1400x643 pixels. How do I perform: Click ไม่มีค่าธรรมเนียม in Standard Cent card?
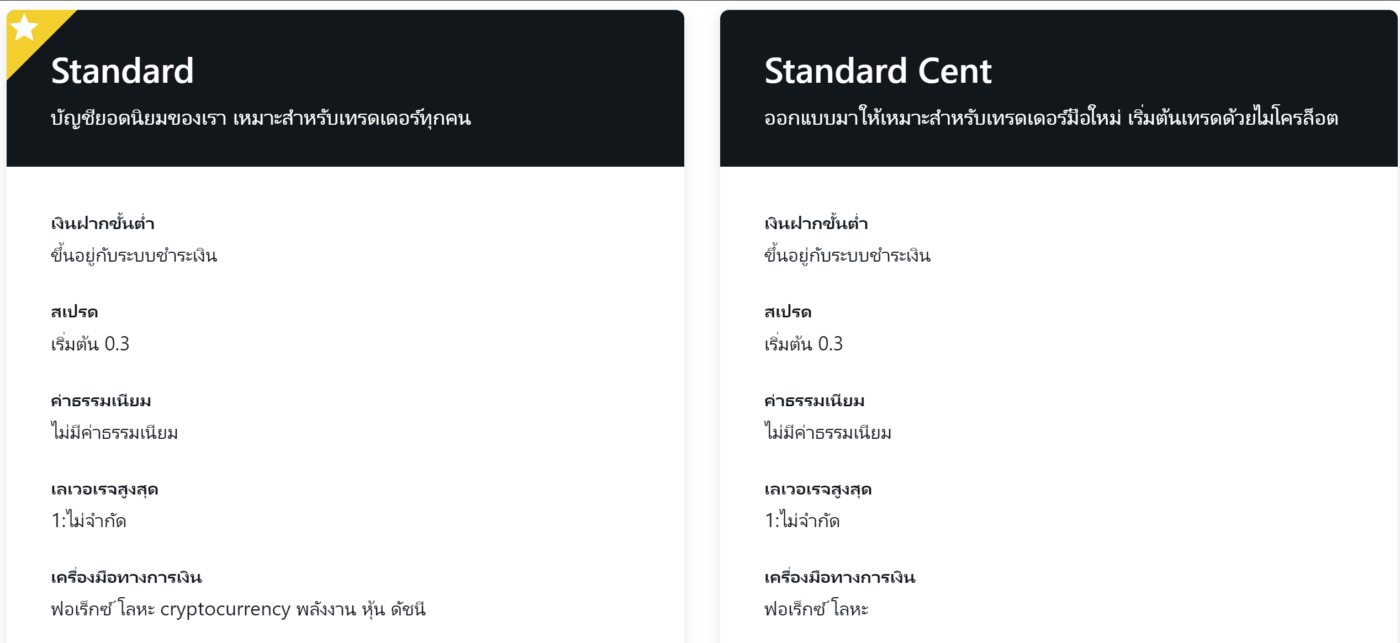click(828, 433)
